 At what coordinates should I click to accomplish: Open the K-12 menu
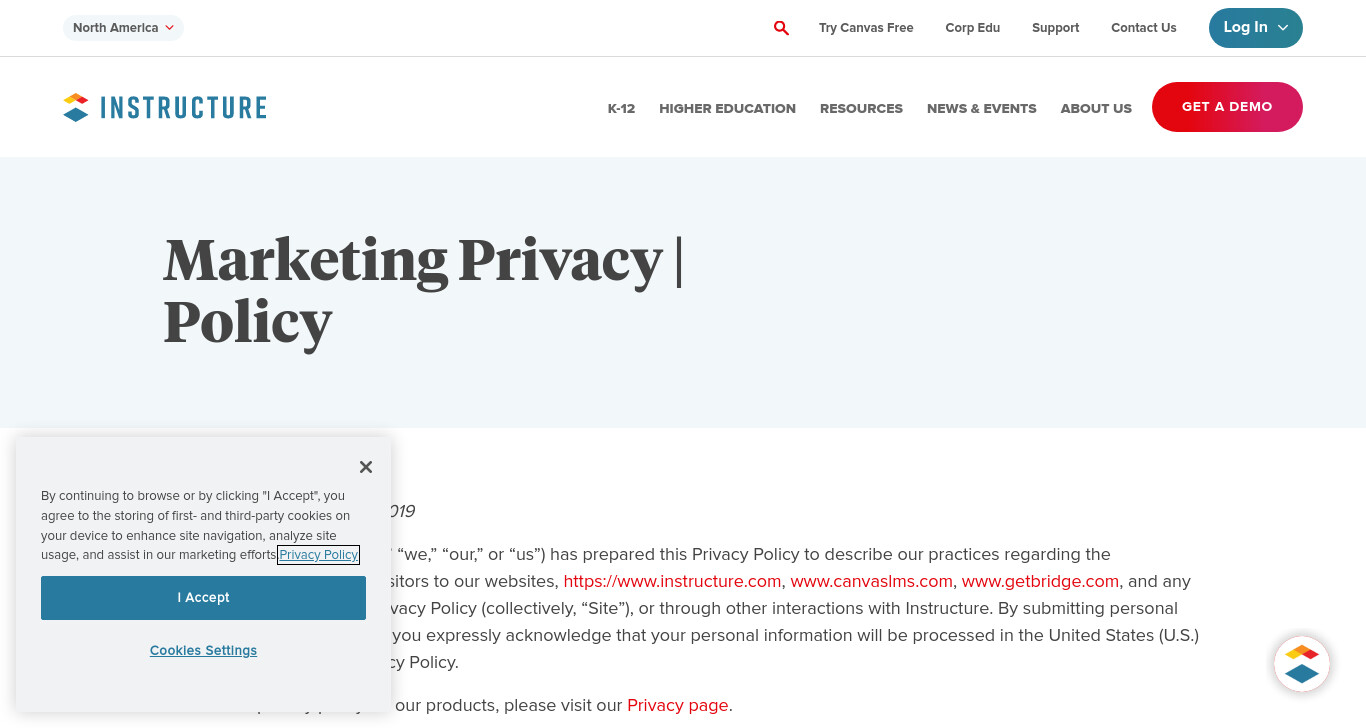[x=621, y=108]
